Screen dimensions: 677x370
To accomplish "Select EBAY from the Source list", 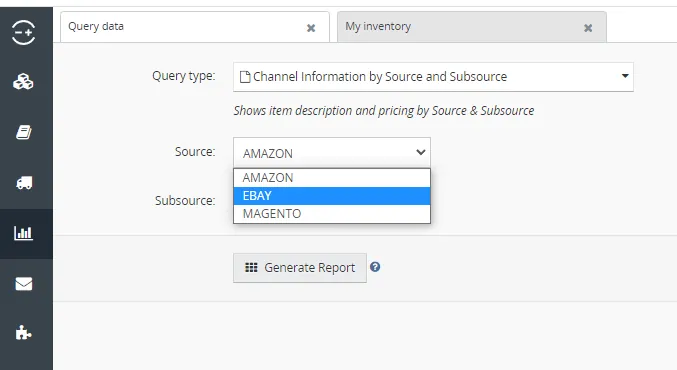I will click(x=332, y=196).
